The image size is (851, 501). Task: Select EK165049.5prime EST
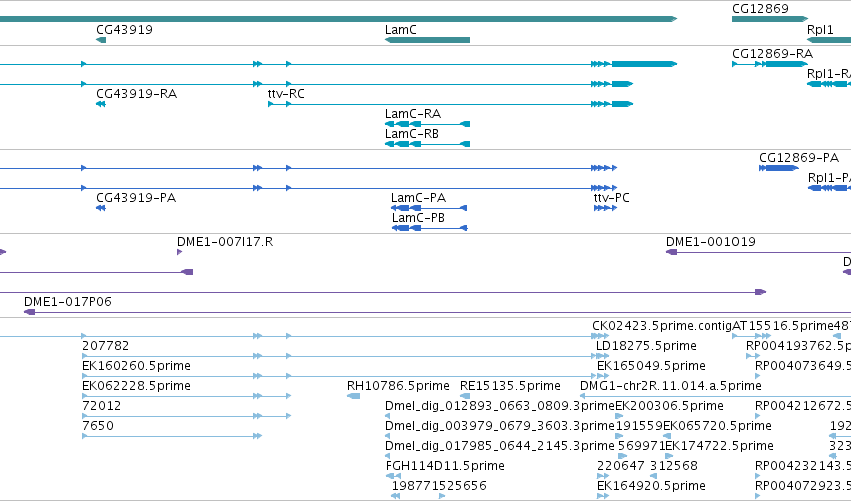point(651,366)
